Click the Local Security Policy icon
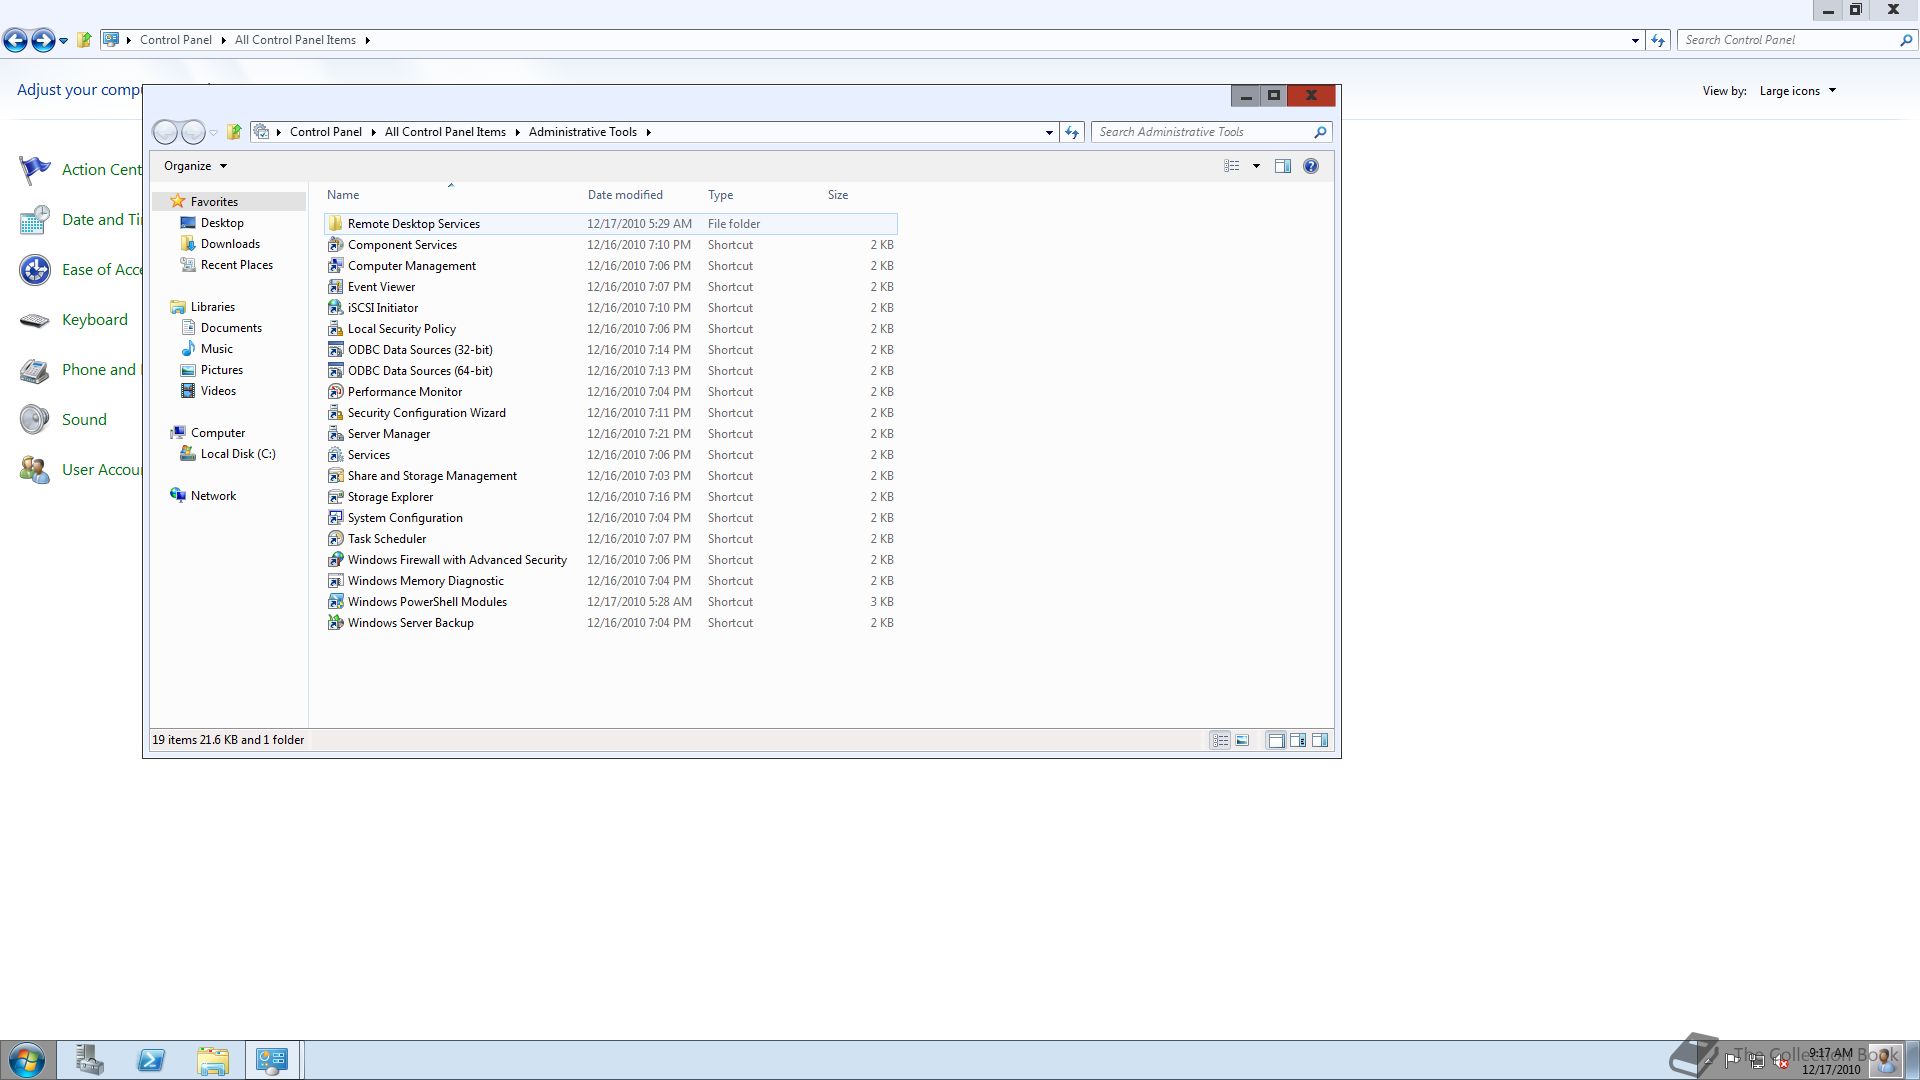 click(336, 329)
